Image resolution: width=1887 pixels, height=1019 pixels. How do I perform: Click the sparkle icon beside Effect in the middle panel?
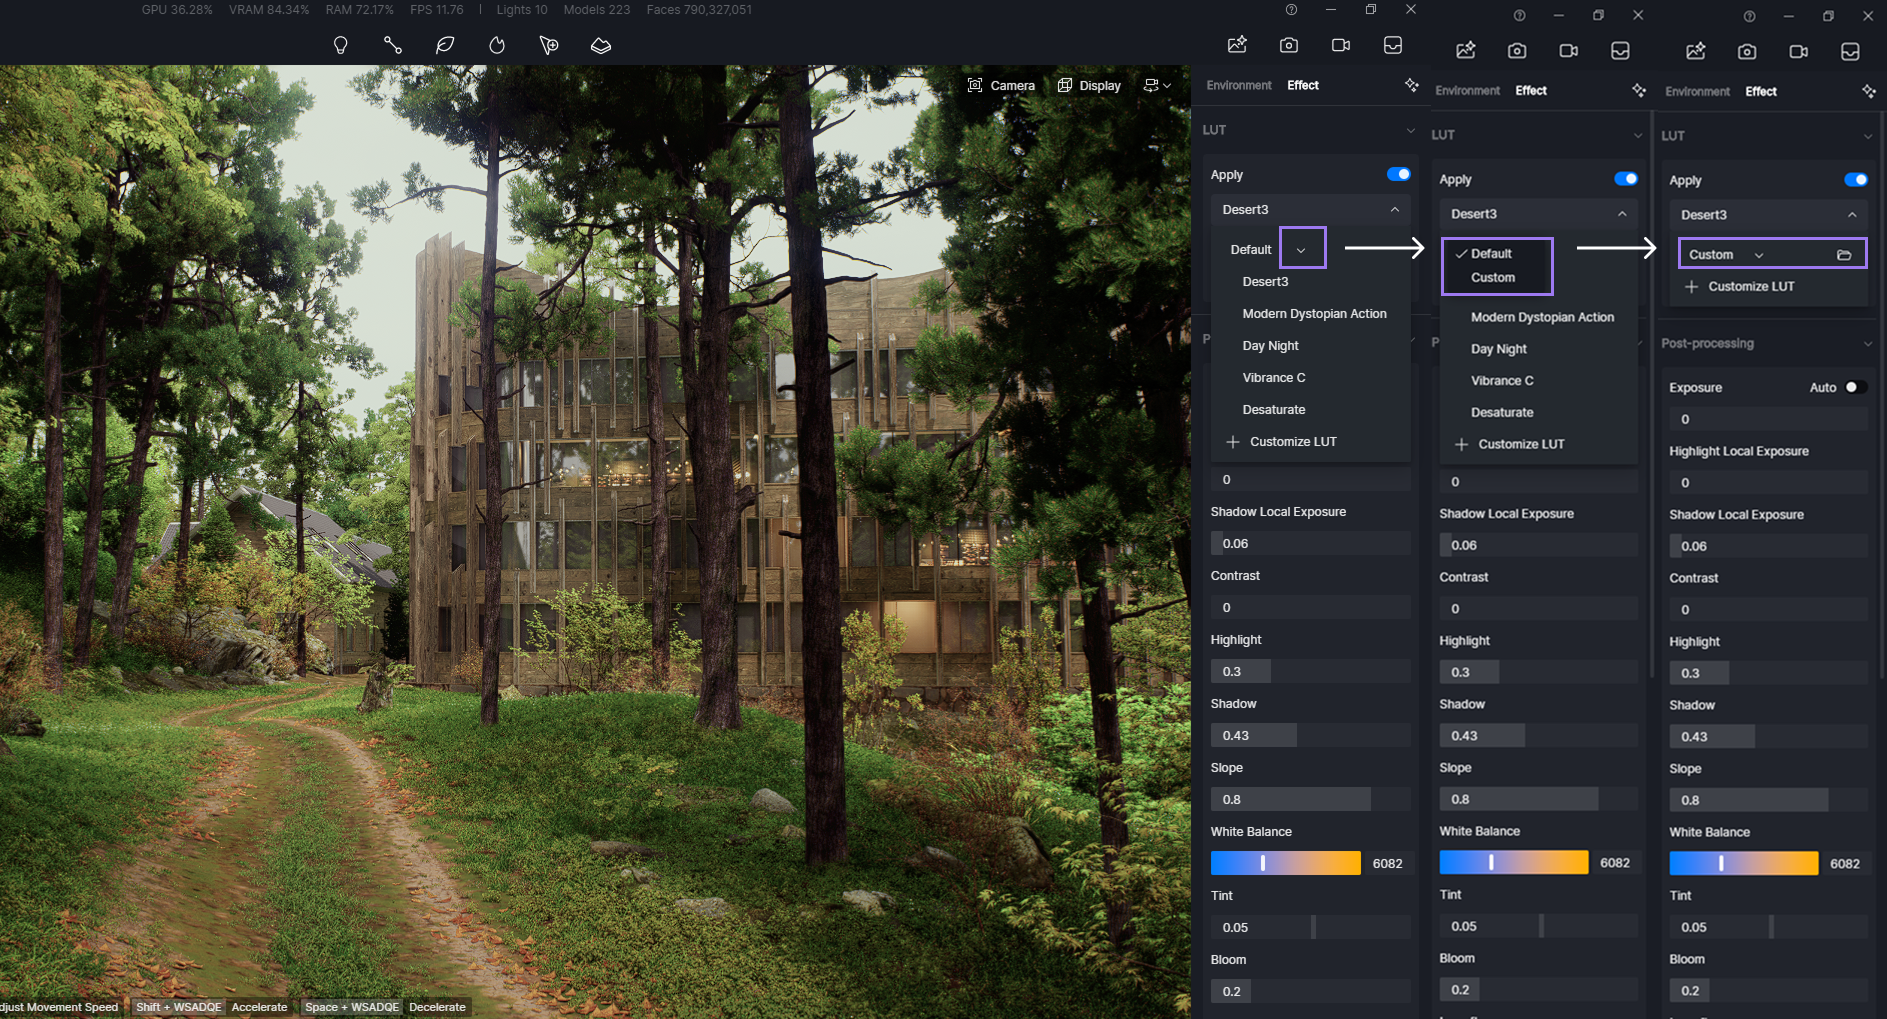(1639, 90)
